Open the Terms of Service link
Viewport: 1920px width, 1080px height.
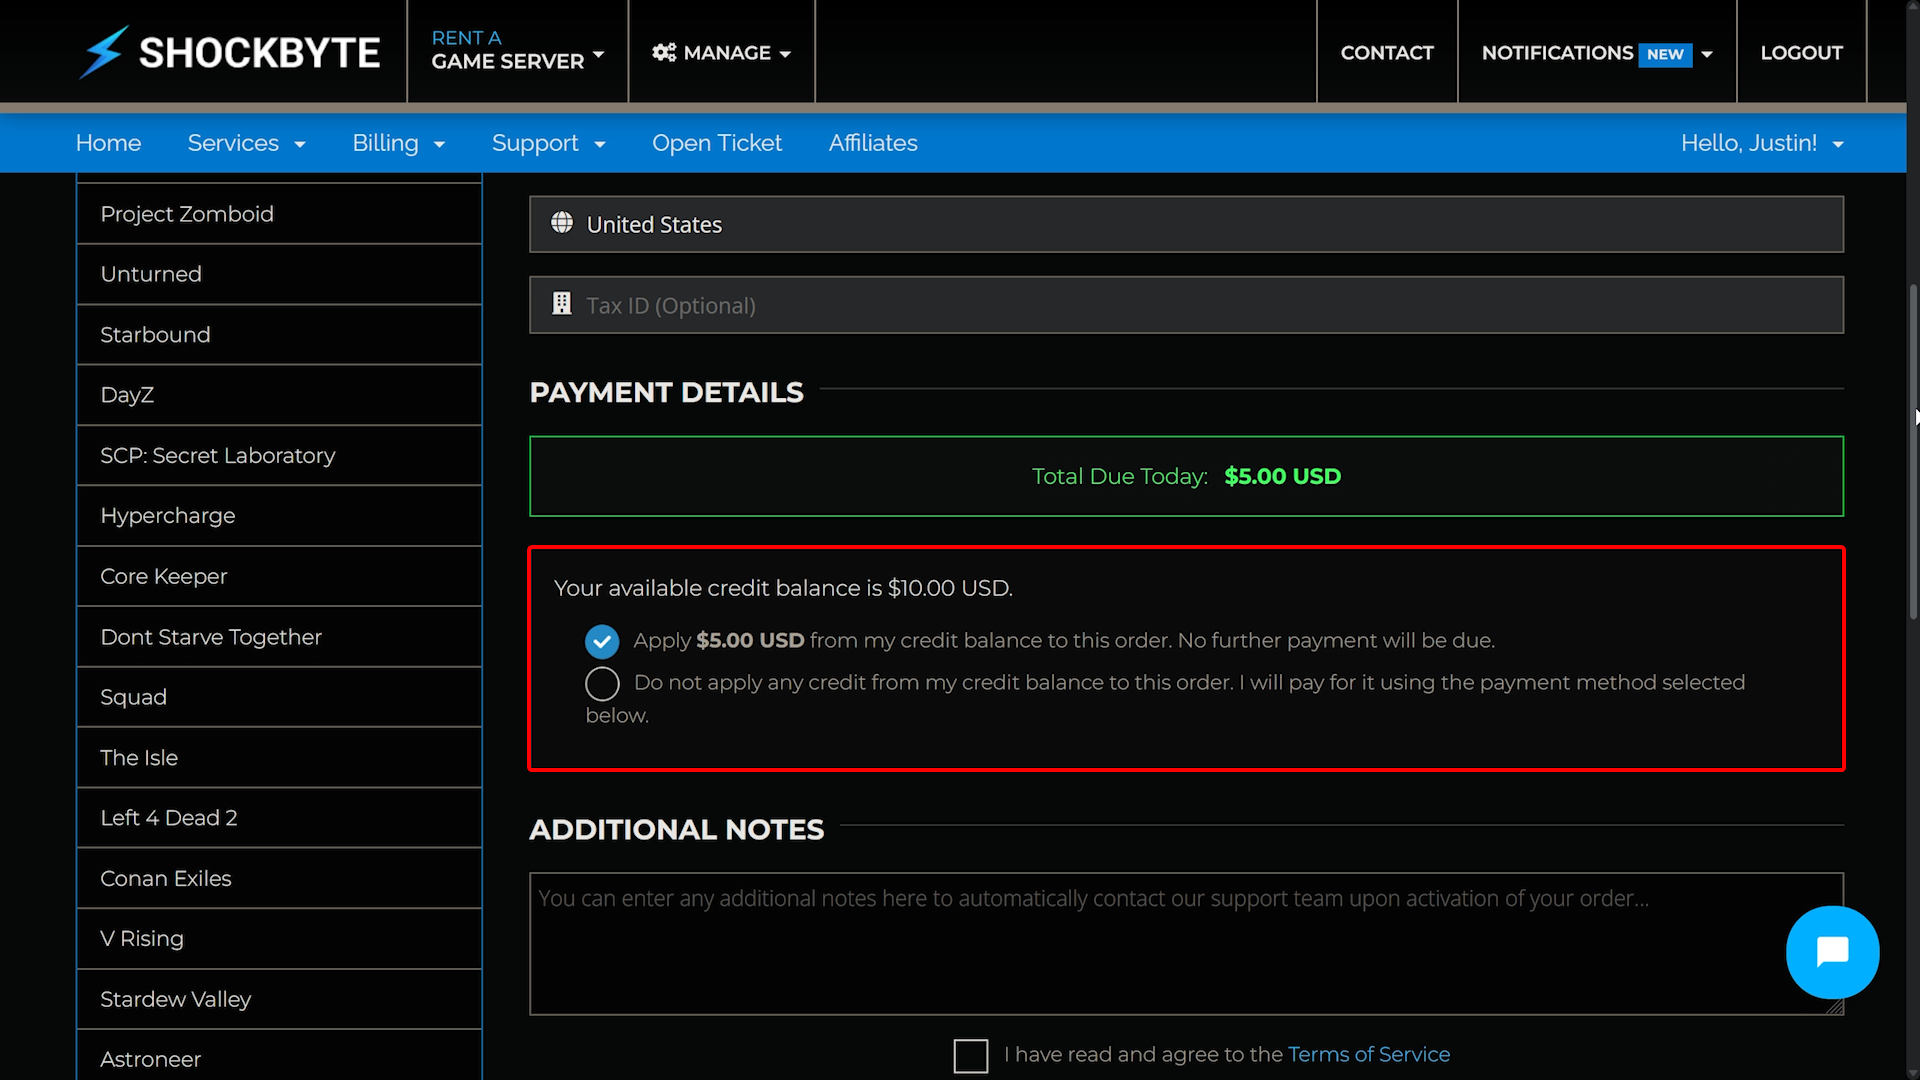1368,1054
